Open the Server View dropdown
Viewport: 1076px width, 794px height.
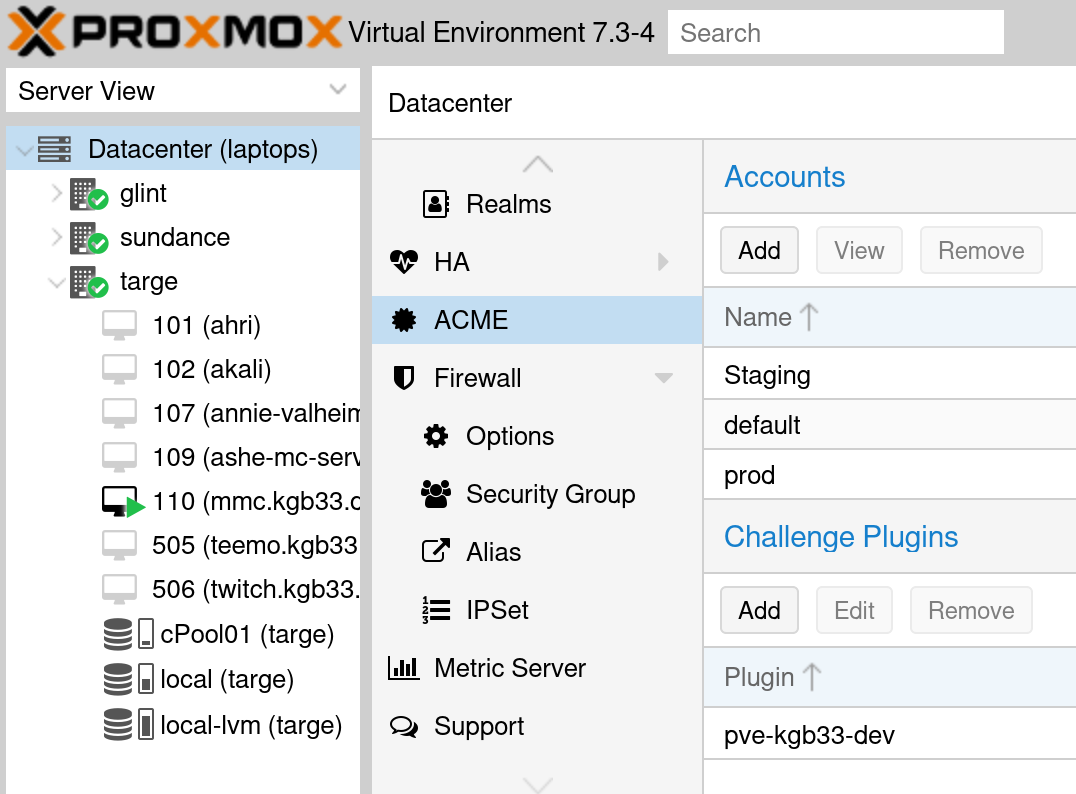point(337,90)
